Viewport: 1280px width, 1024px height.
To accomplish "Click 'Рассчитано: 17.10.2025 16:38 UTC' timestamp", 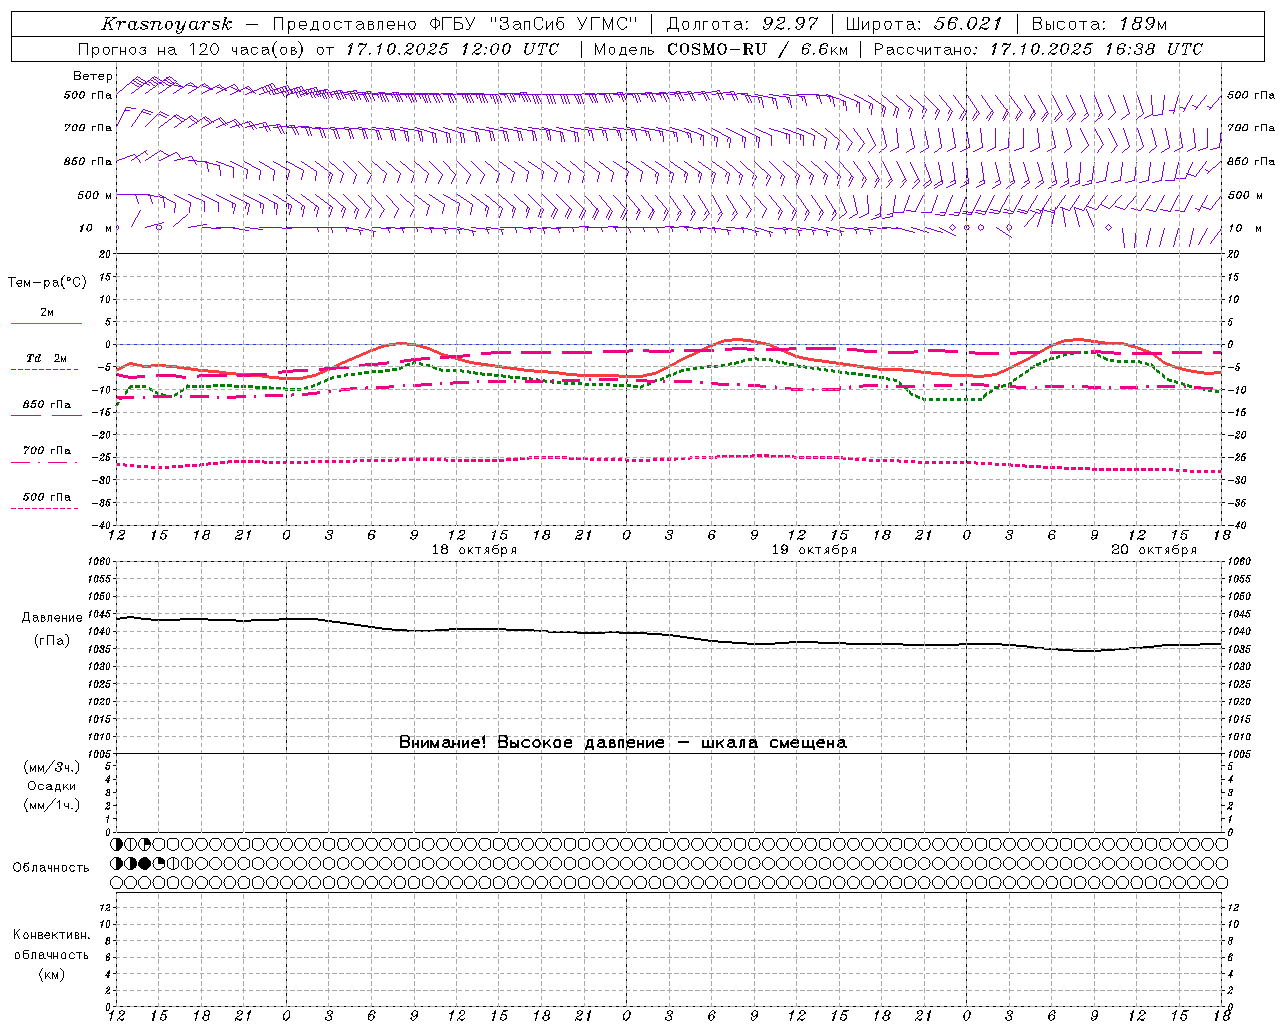I will coord(1038,49).
